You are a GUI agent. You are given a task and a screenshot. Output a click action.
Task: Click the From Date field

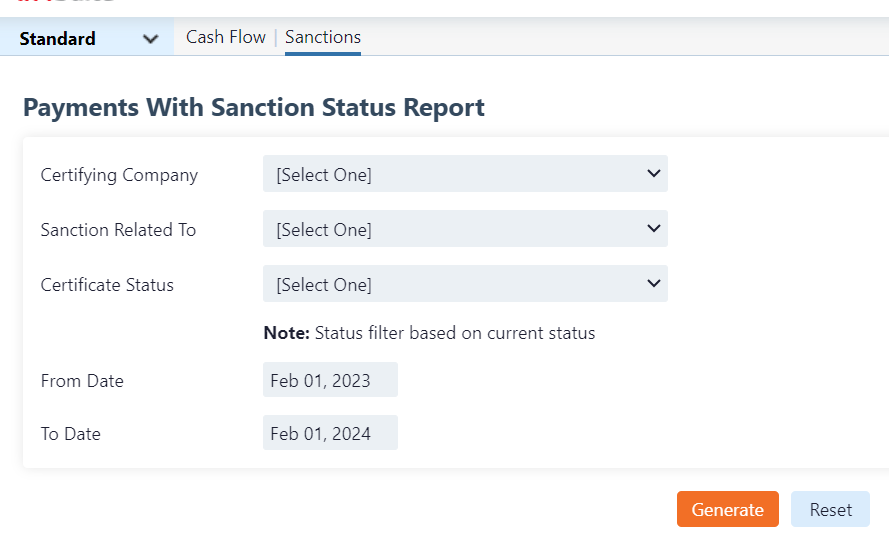pyautogui.click(x=330, y=380)
